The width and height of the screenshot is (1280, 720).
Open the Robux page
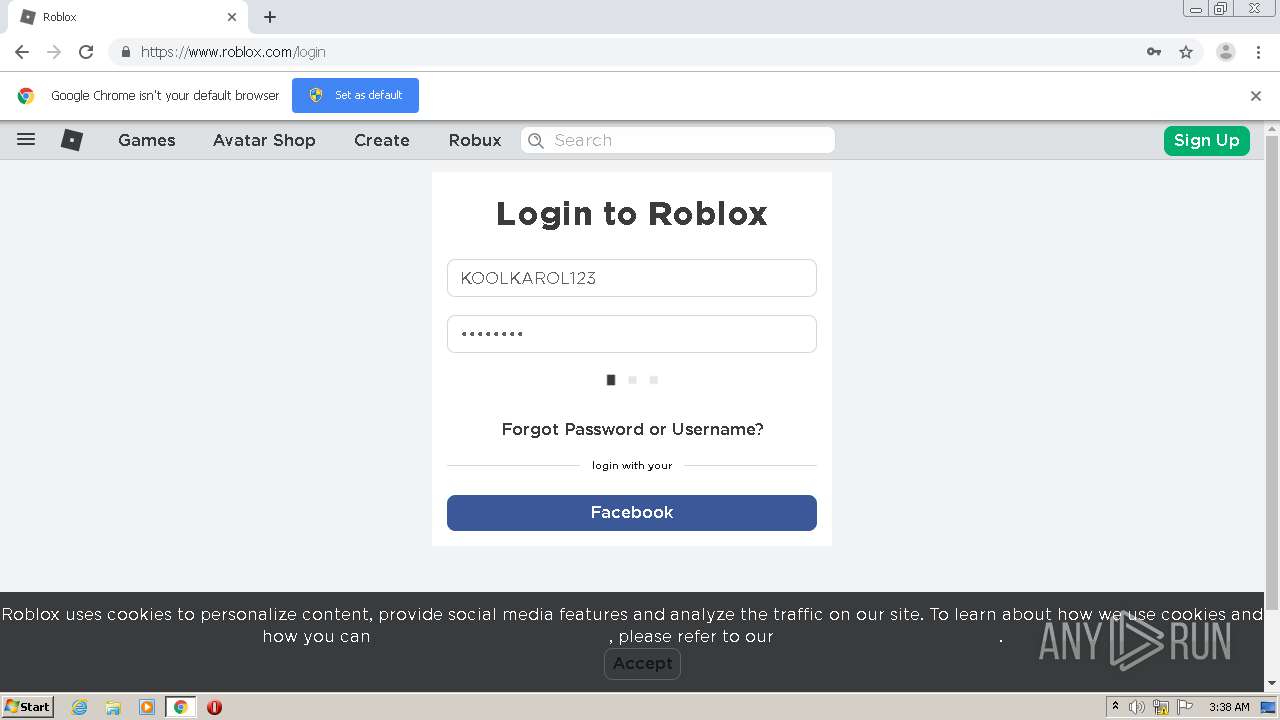(475, 140)
